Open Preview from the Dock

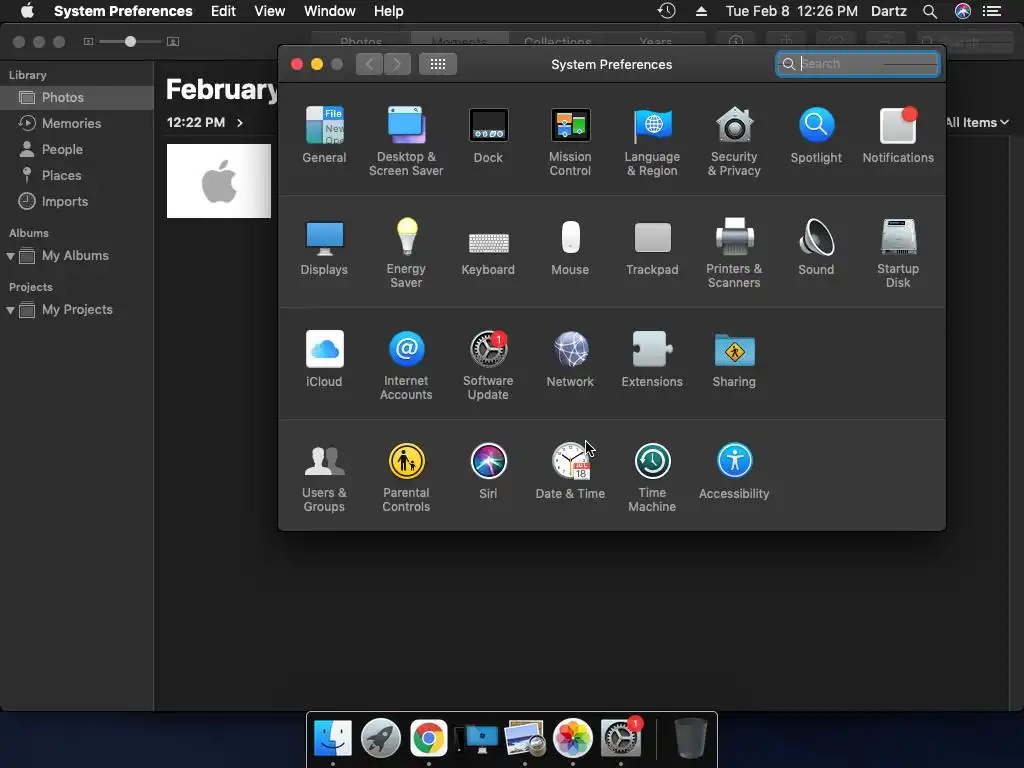tap(524, 738)
